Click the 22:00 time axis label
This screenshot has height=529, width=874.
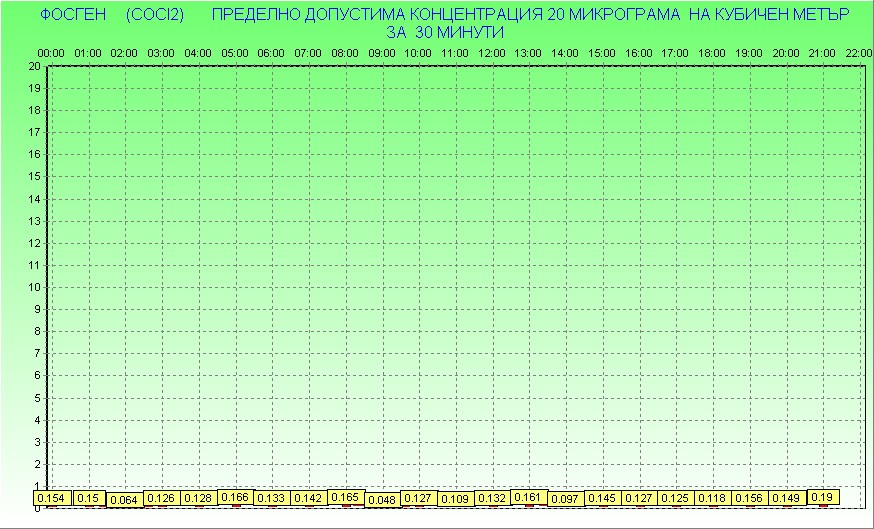858,53
